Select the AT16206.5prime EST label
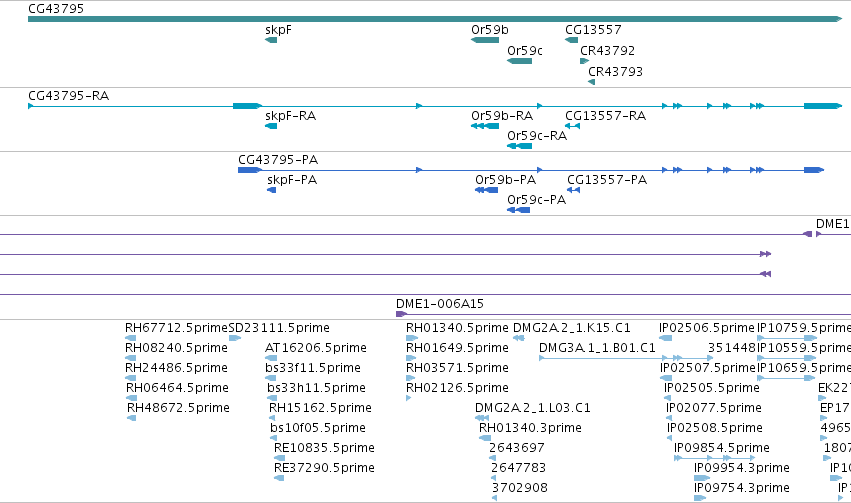 (x=316, y=348)
